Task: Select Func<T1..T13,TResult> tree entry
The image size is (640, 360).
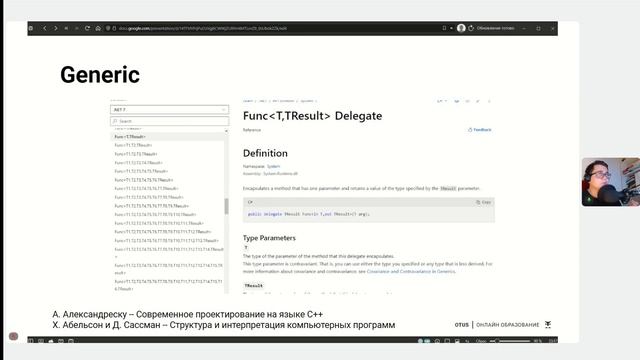Action: [166, 240]
